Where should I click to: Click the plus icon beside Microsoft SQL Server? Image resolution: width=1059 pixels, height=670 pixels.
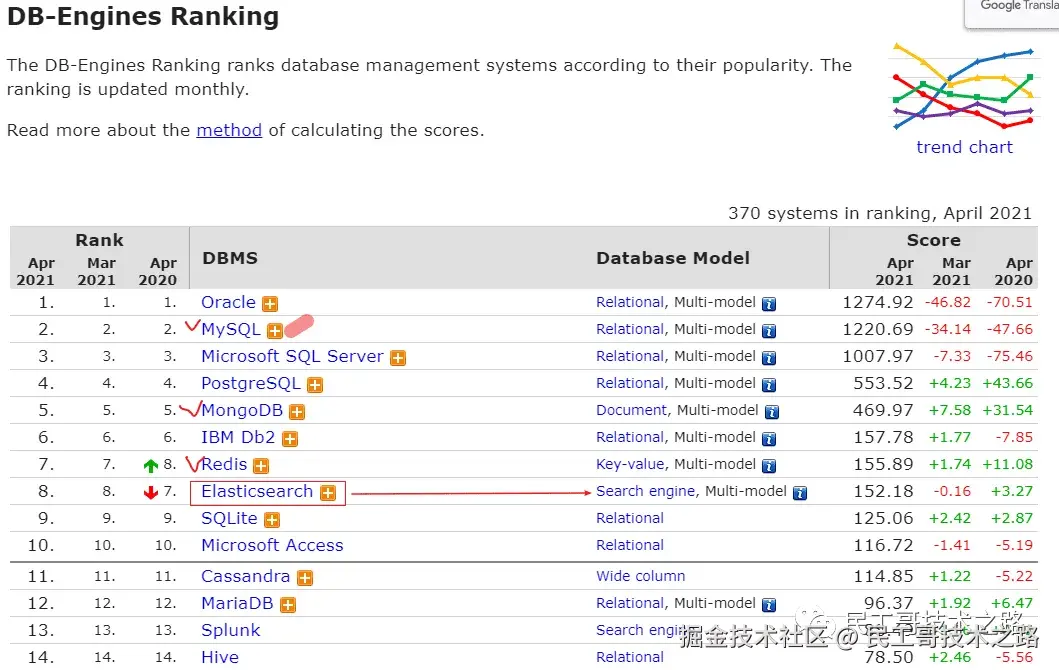point(398,358)
